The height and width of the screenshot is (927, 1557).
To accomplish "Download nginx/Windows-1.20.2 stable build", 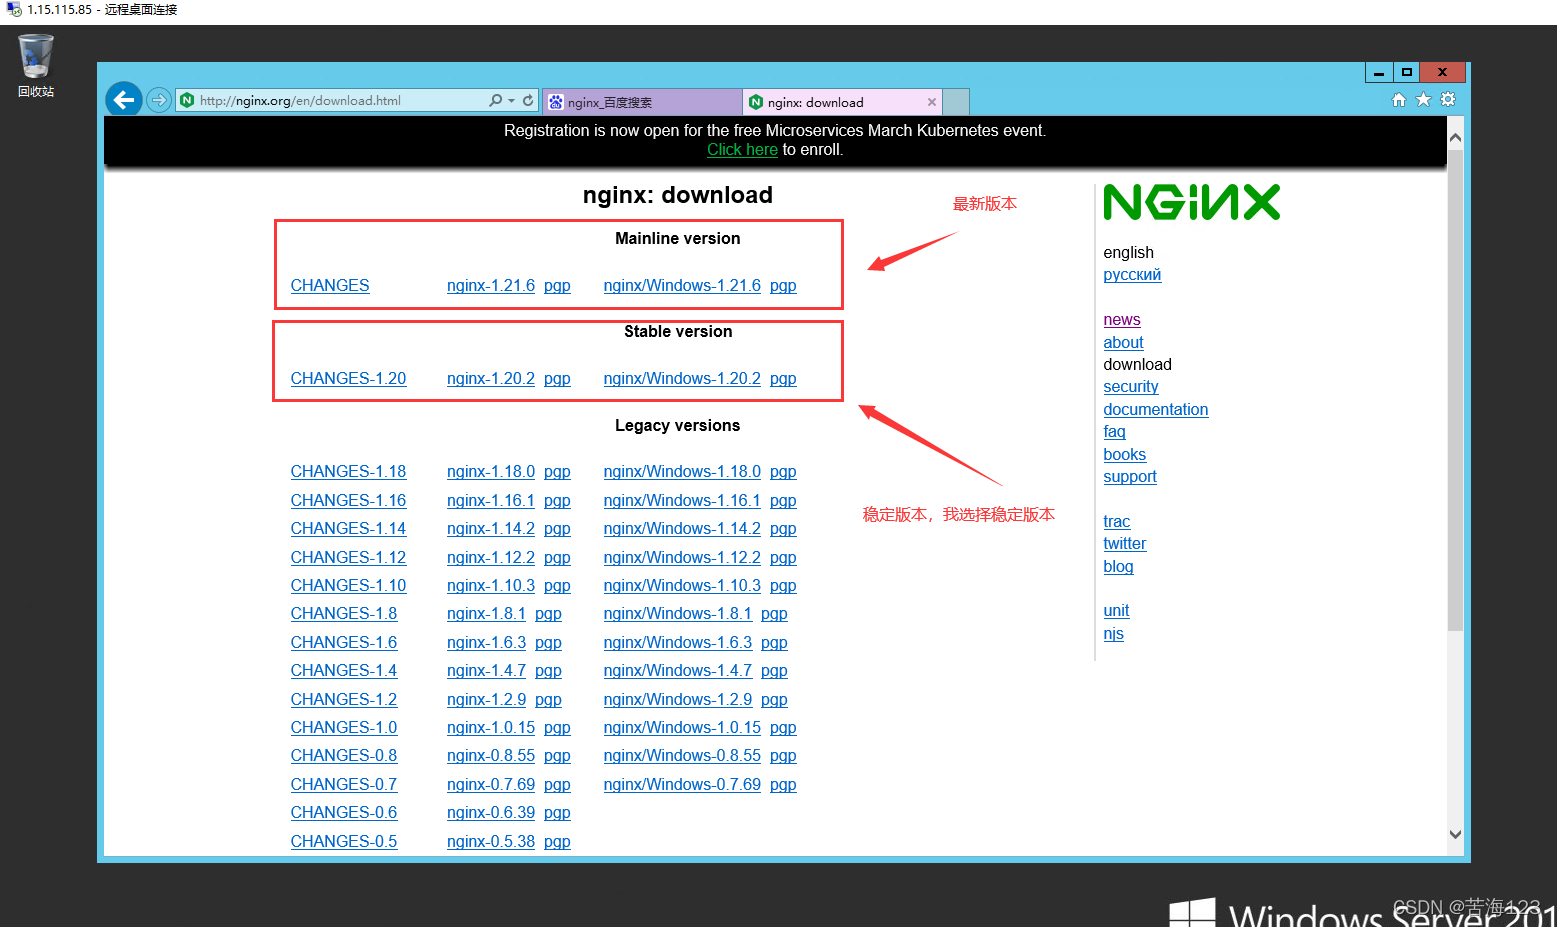I will click(682, 378).
